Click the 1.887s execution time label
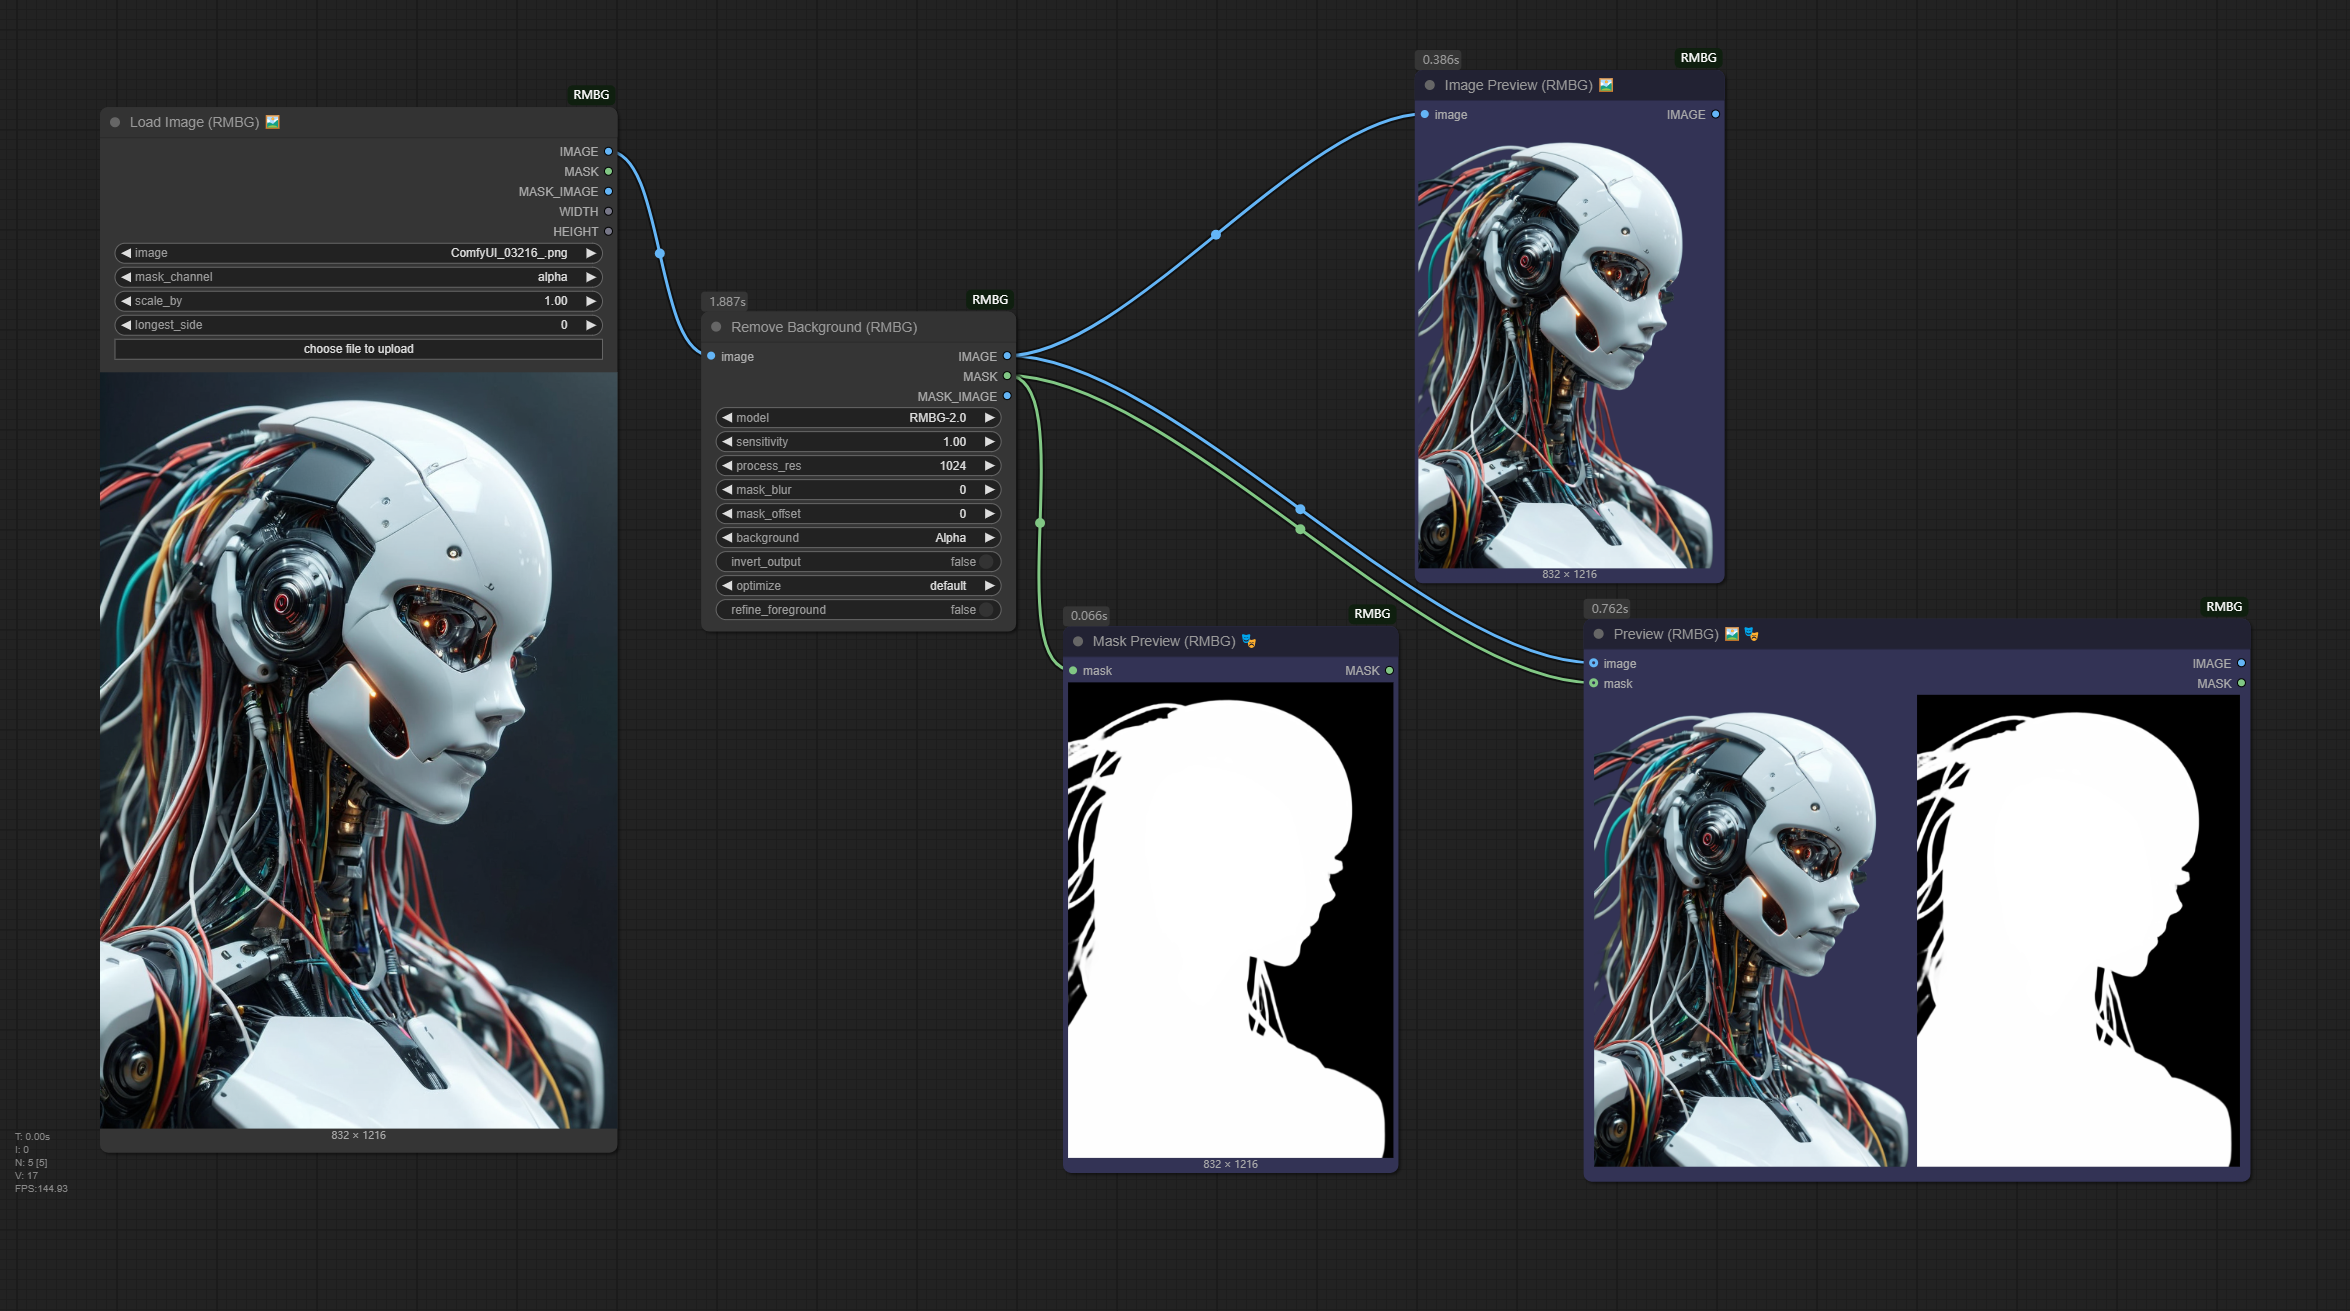 [x=727, y=302]
